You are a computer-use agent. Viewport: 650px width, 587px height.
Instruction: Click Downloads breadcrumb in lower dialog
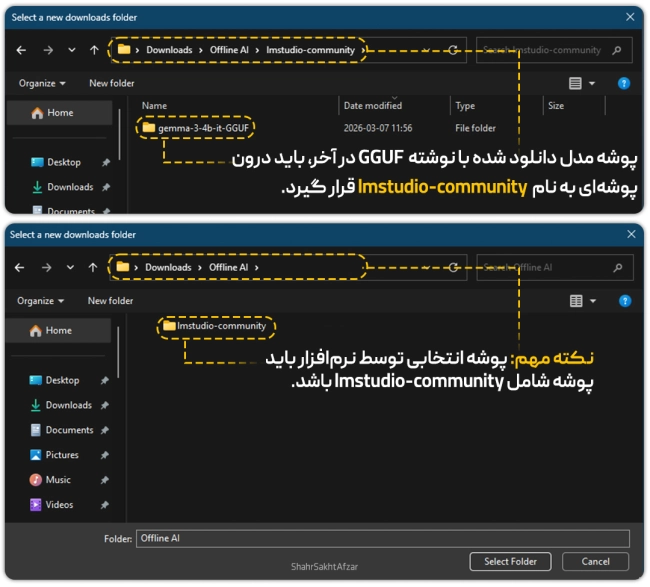coord(168,267)
